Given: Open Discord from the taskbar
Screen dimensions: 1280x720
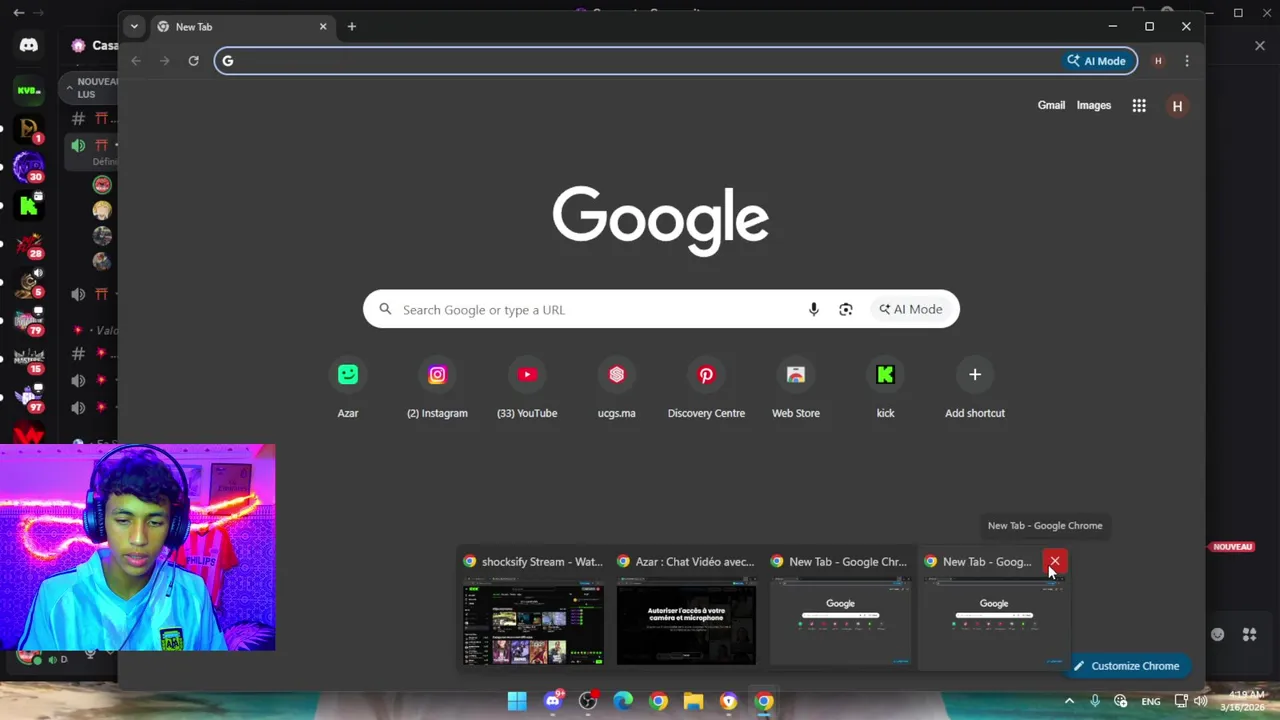Looking at the screenshot, I should [553, 701].
